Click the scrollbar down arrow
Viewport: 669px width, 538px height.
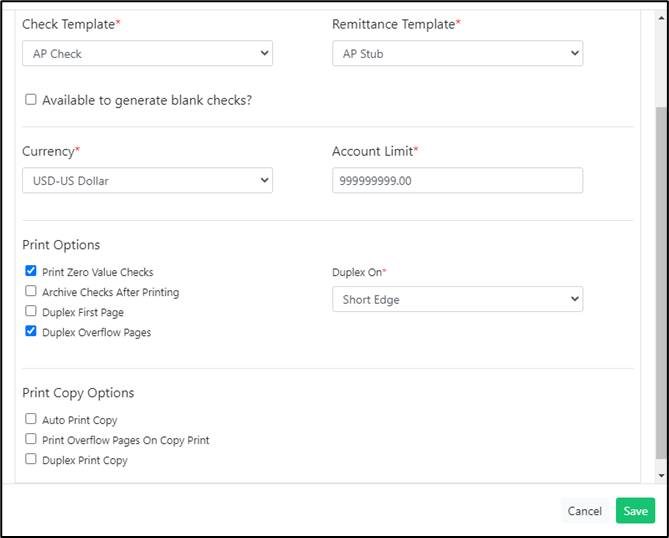661,476
